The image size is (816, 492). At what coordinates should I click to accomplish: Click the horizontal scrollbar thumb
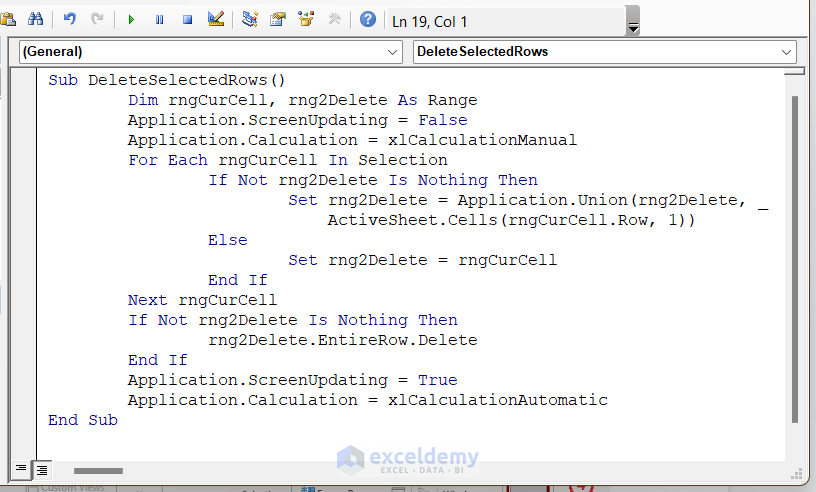tap(98, 471)
